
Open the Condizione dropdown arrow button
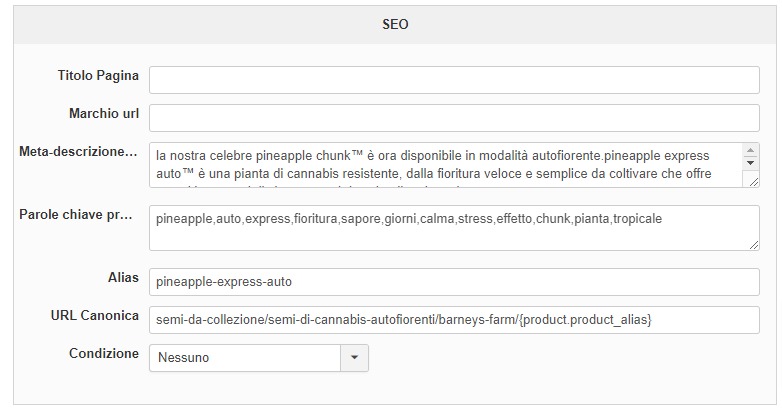355,357
